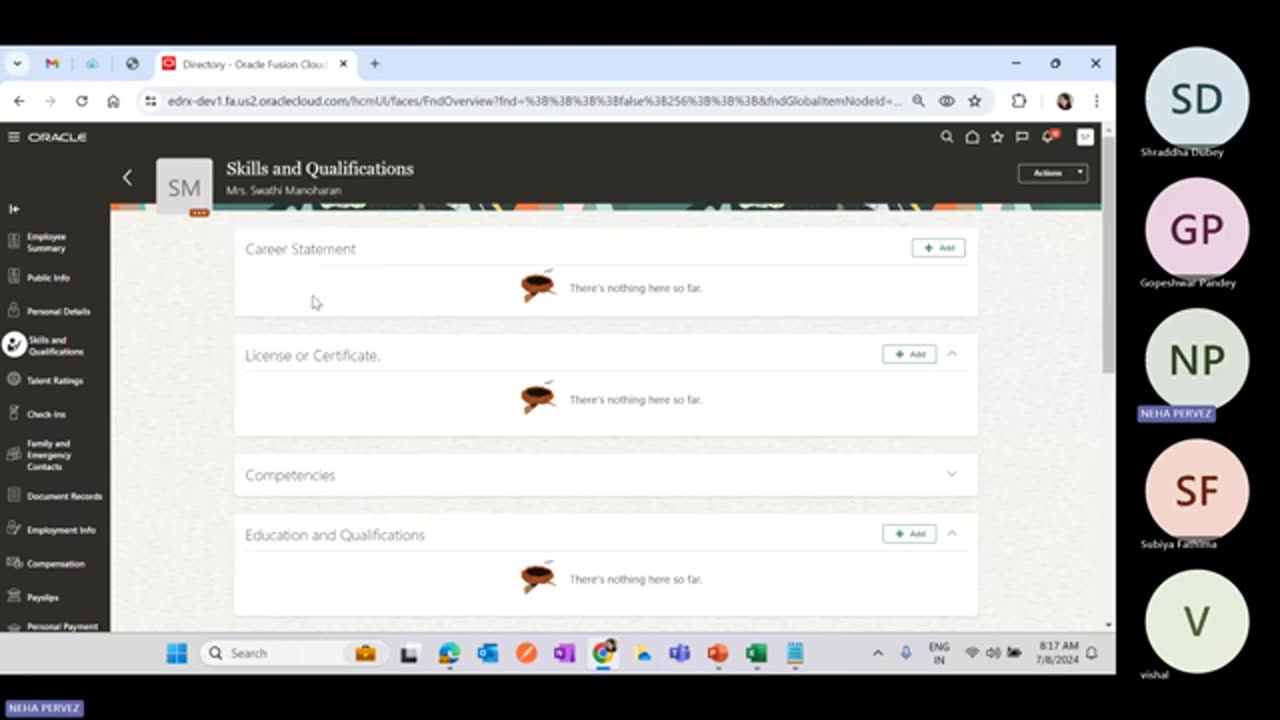Click Subiya Fathima participant avatar SF

pyautogui.click(x=1196, y=491)
